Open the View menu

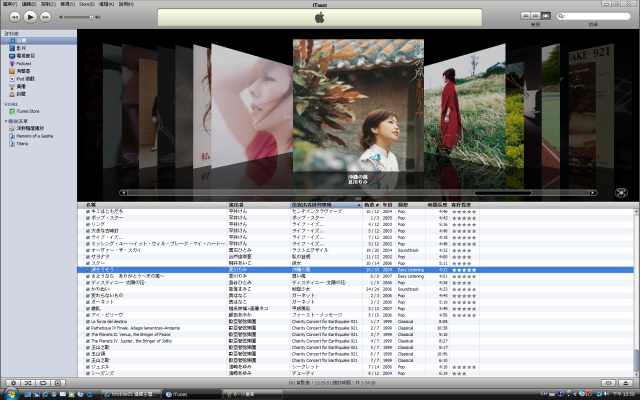coord(67,4)
